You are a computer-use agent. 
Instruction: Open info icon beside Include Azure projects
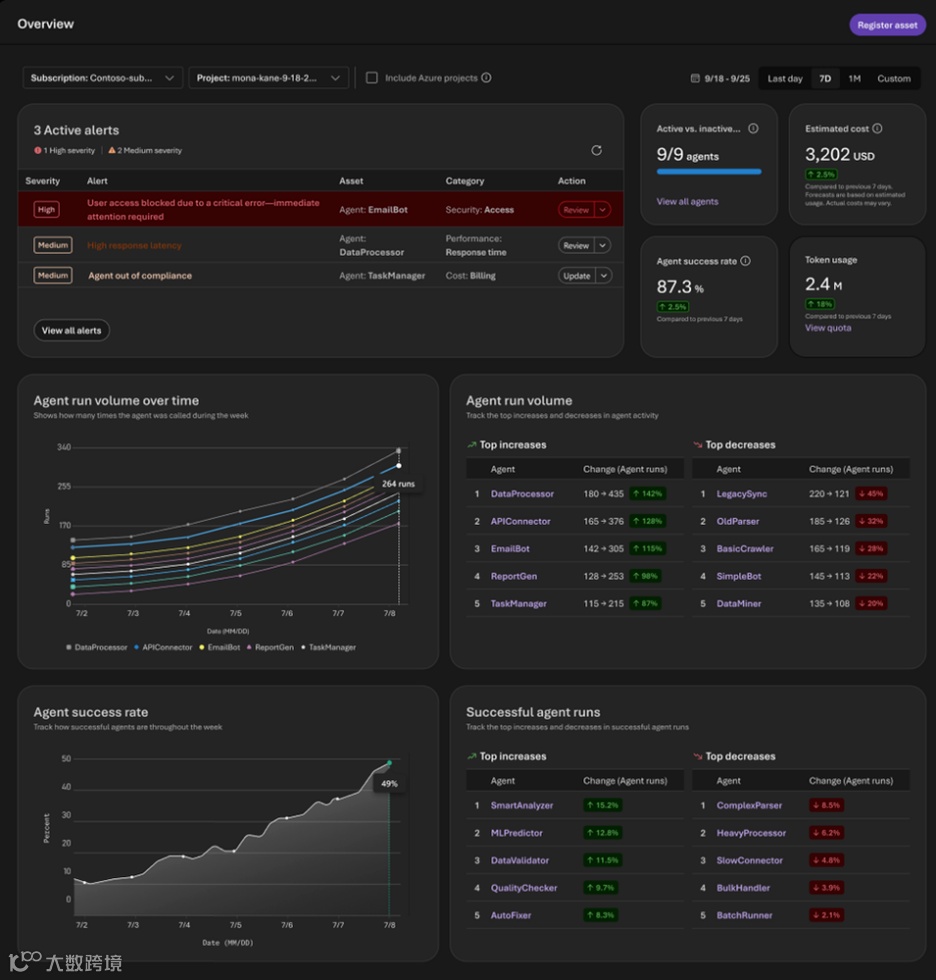(486, 78)
